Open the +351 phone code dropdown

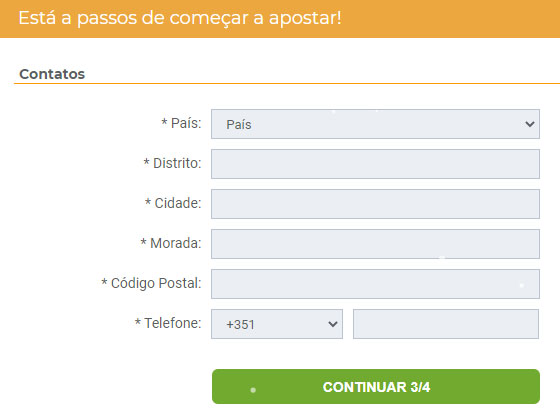pos(277,324)
